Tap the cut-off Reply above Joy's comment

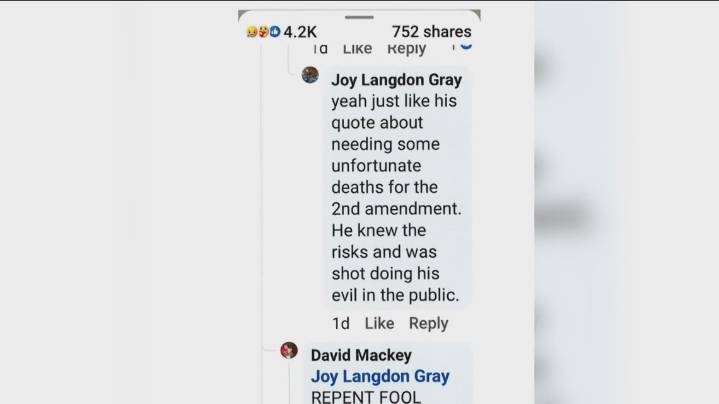(407, 49)
